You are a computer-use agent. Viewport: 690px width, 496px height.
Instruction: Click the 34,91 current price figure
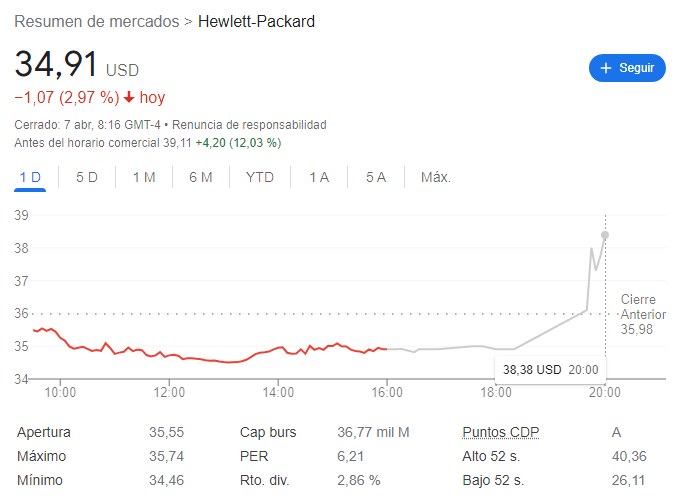coord(57,65)
